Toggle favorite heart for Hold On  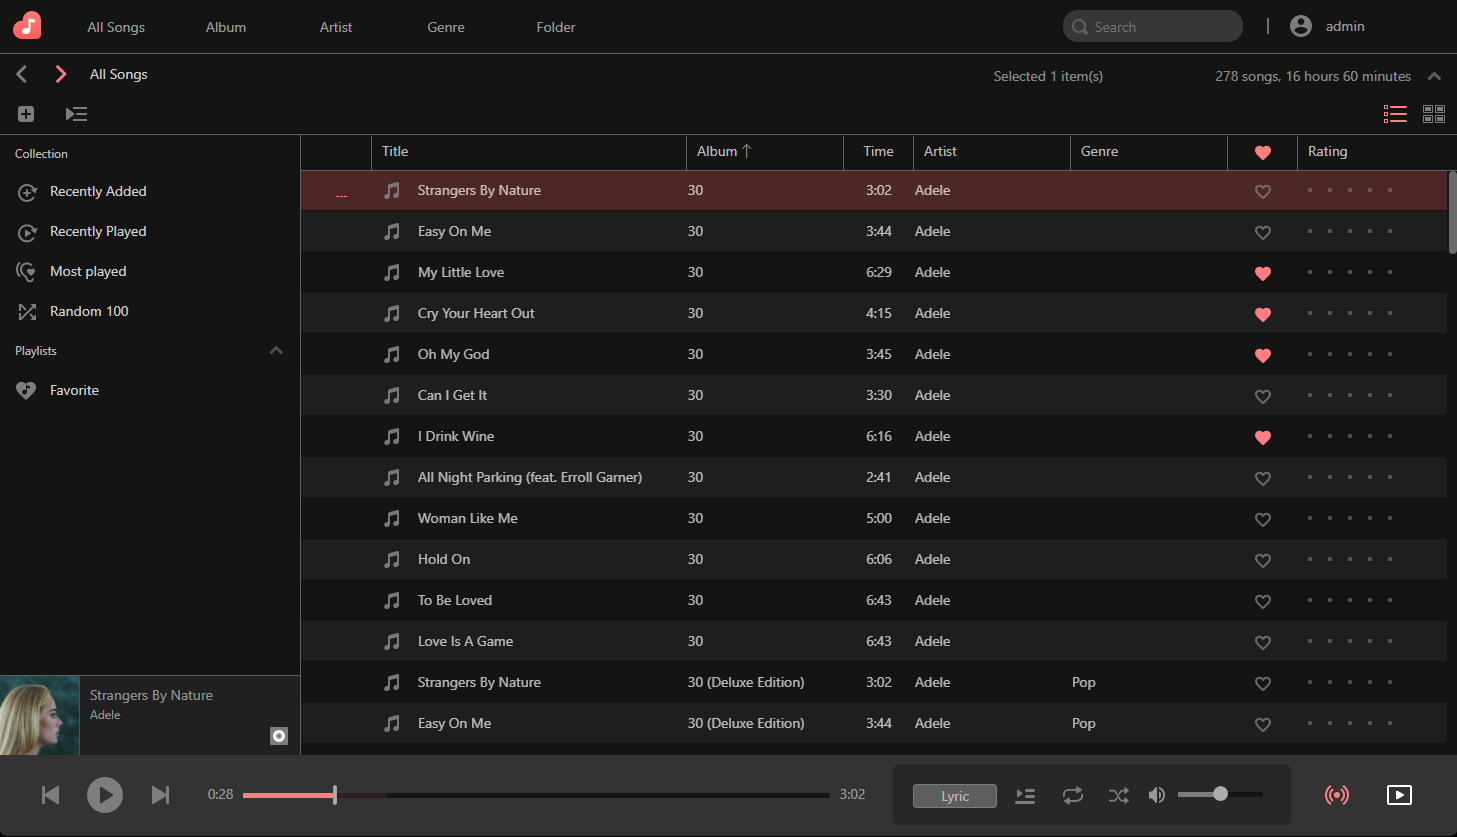click(1263, 560)
